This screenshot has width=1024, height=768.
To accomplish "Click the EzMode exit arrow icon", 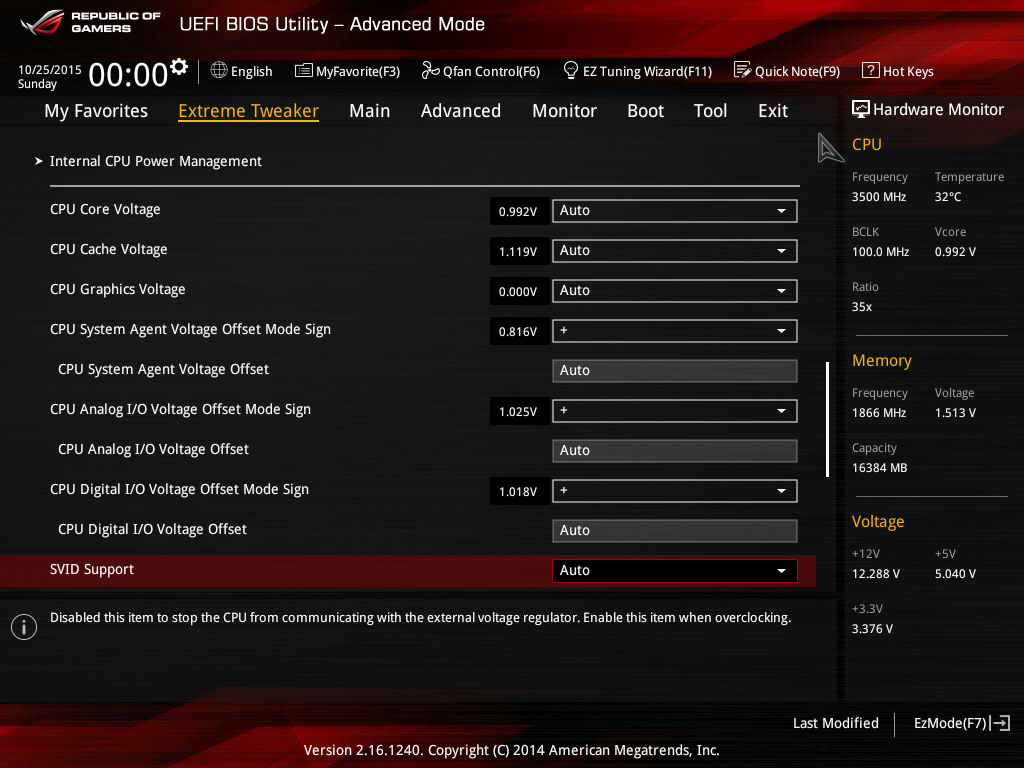I will pos(1000,723).
